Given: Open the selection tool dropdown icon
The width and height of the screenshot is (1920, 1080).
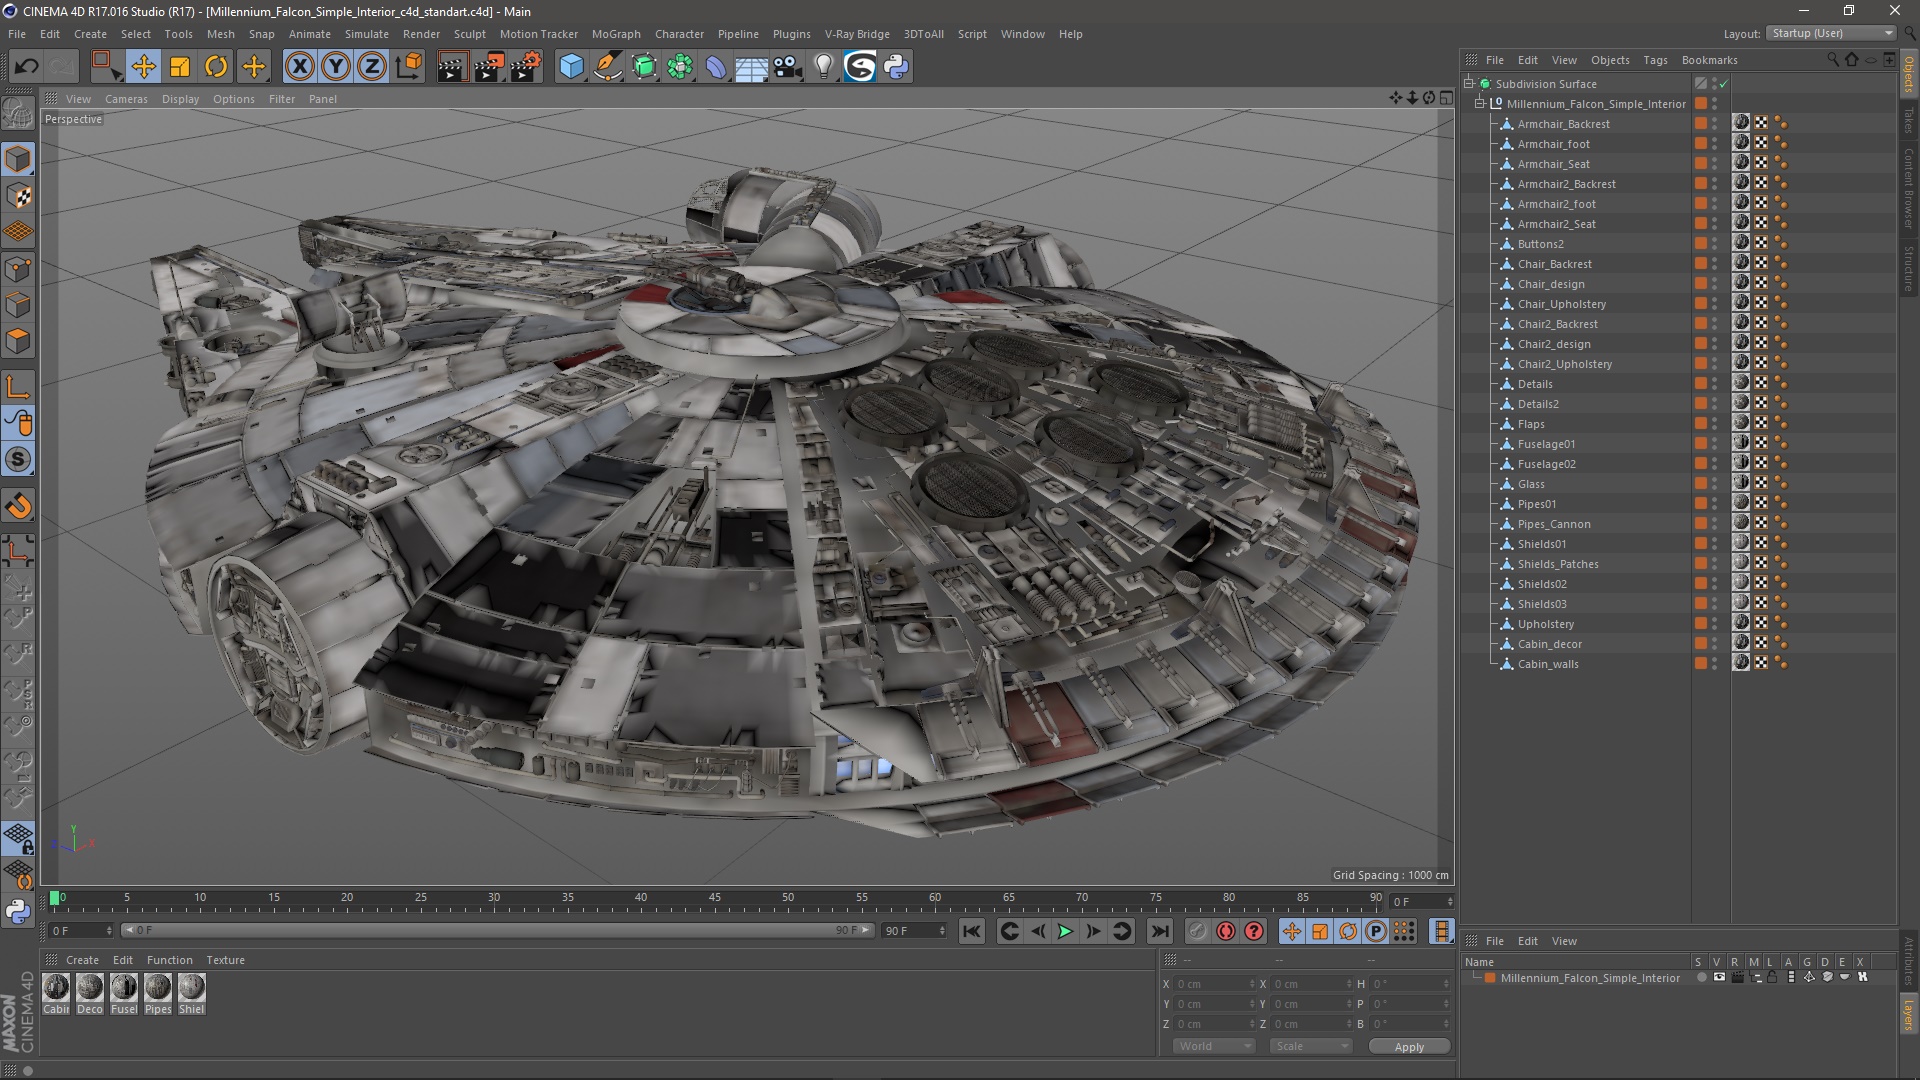Looking at the screenshot, I should 106,67.
